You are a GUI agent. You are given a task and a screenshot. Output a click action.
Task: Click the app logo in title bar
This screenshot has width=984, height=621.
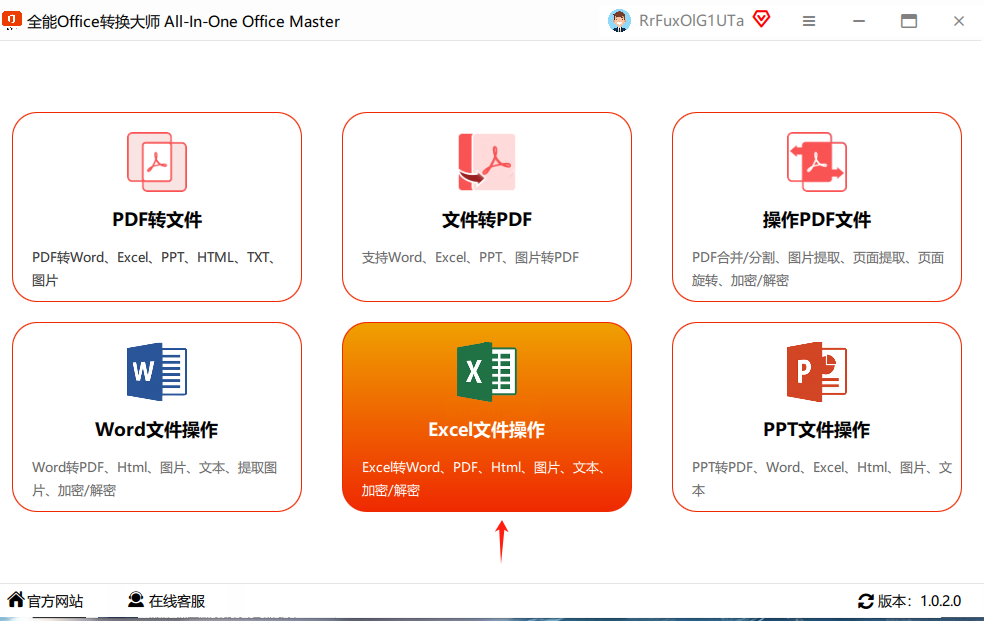pyautogui.click(x=12, y=20)
